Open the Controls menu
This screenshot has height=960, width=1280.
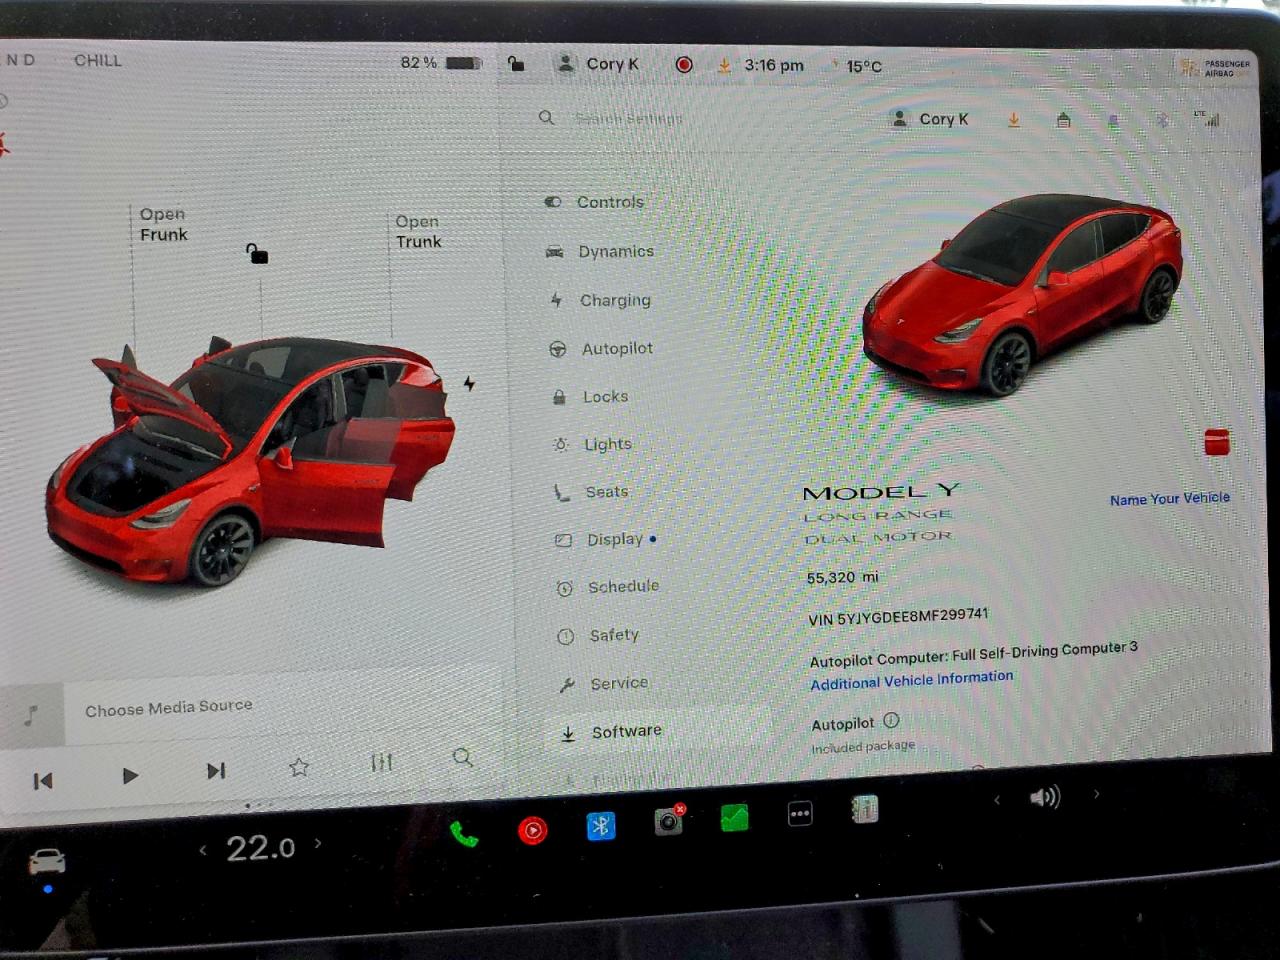tap(595, 201)
